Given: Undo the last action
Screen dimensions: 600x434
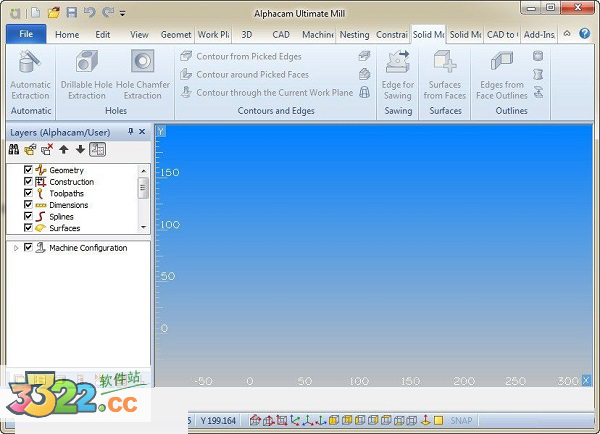Looking at the screenshot, I should [x=90, y=13].
